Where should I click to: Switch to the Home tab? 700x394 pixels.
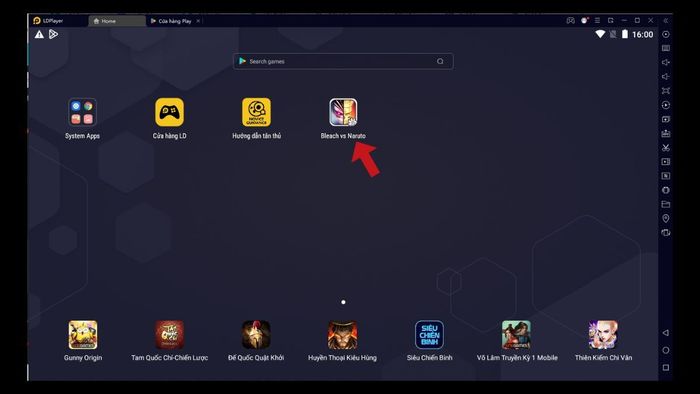pyautogui.click(x=117, y=21)
